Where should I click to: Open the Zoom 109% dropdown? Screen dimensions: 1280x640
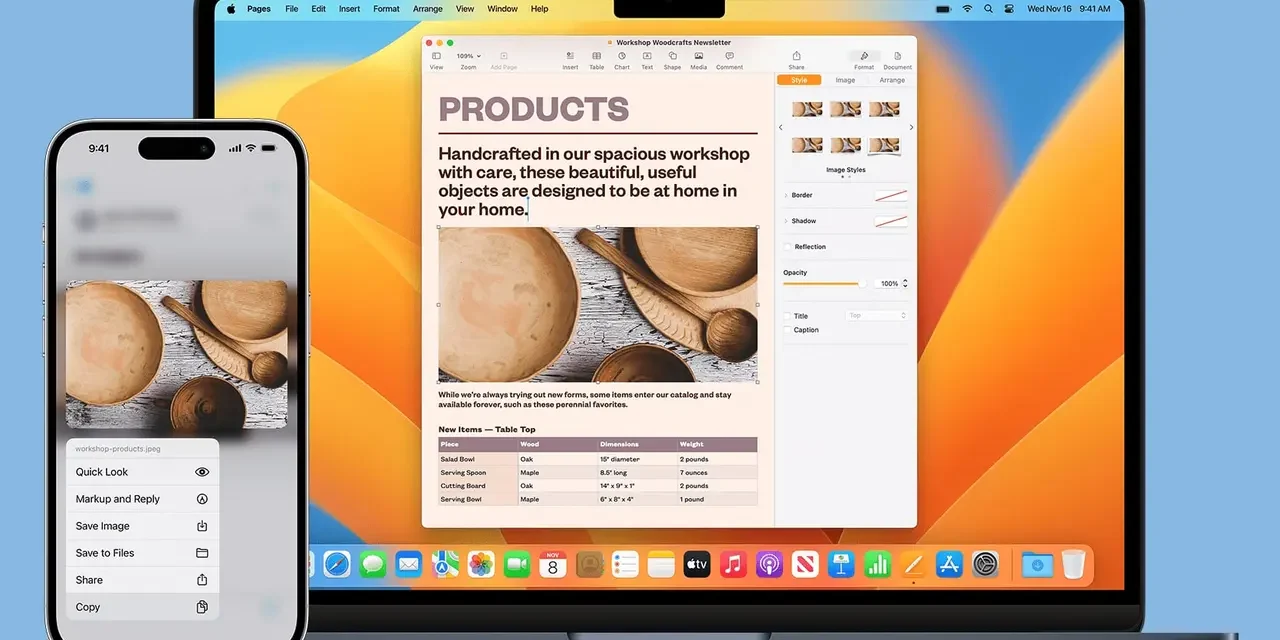(x=468, y=56)
